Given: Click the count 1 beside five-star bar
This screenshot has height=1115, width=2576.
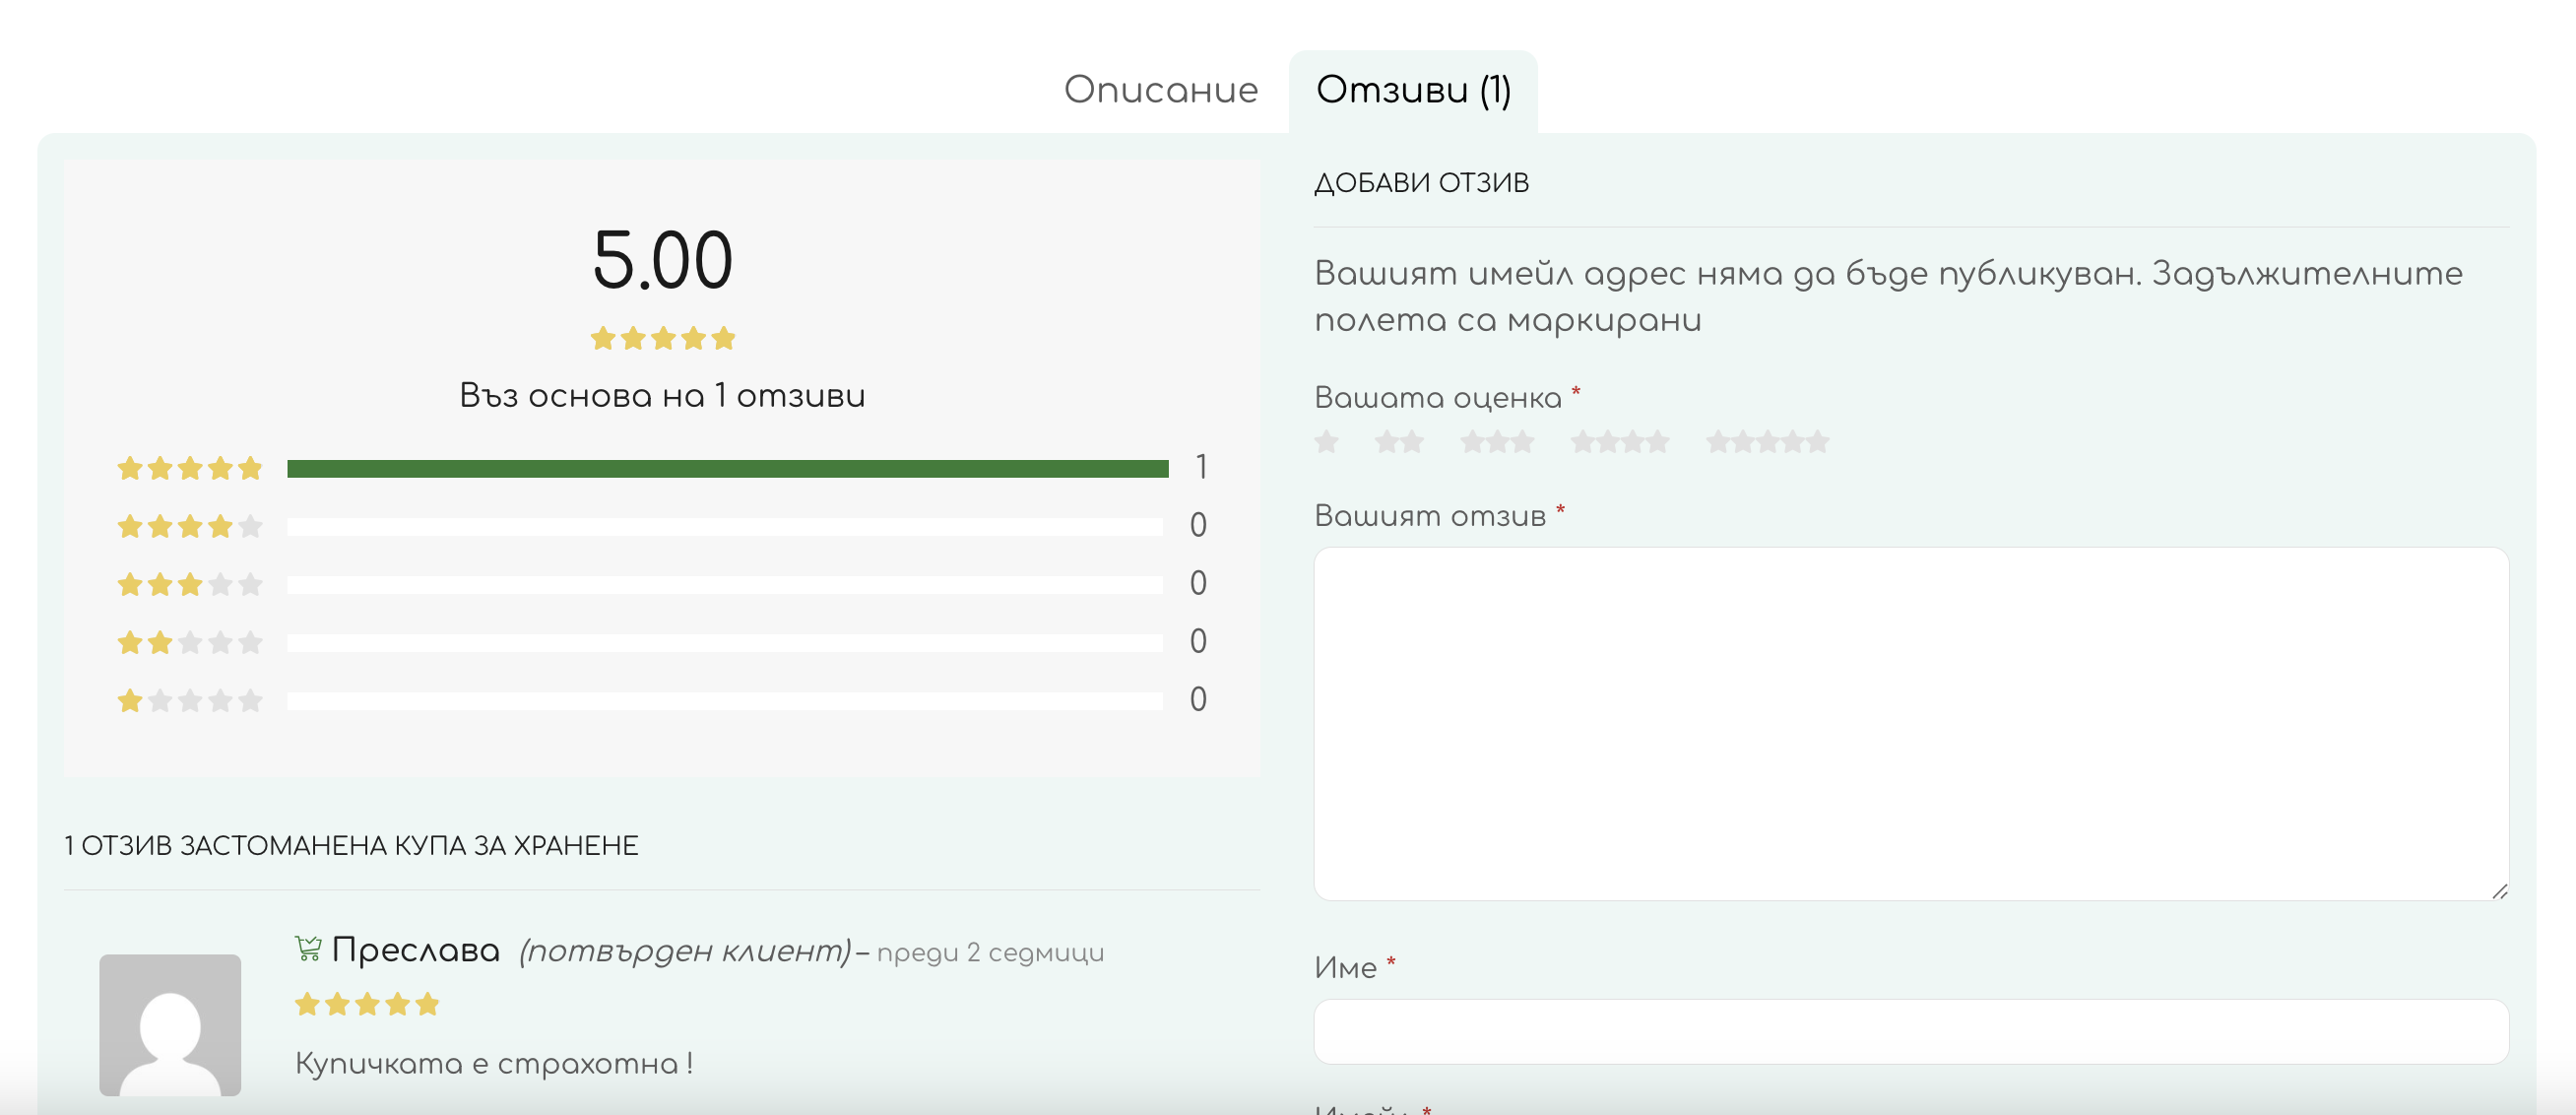Looking at the screenshot, I should point(1201,467).
